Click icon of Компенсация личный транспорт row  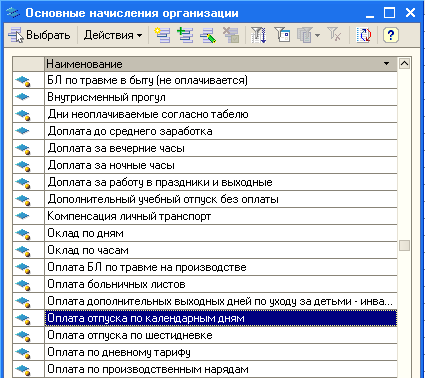pos(23,216)
